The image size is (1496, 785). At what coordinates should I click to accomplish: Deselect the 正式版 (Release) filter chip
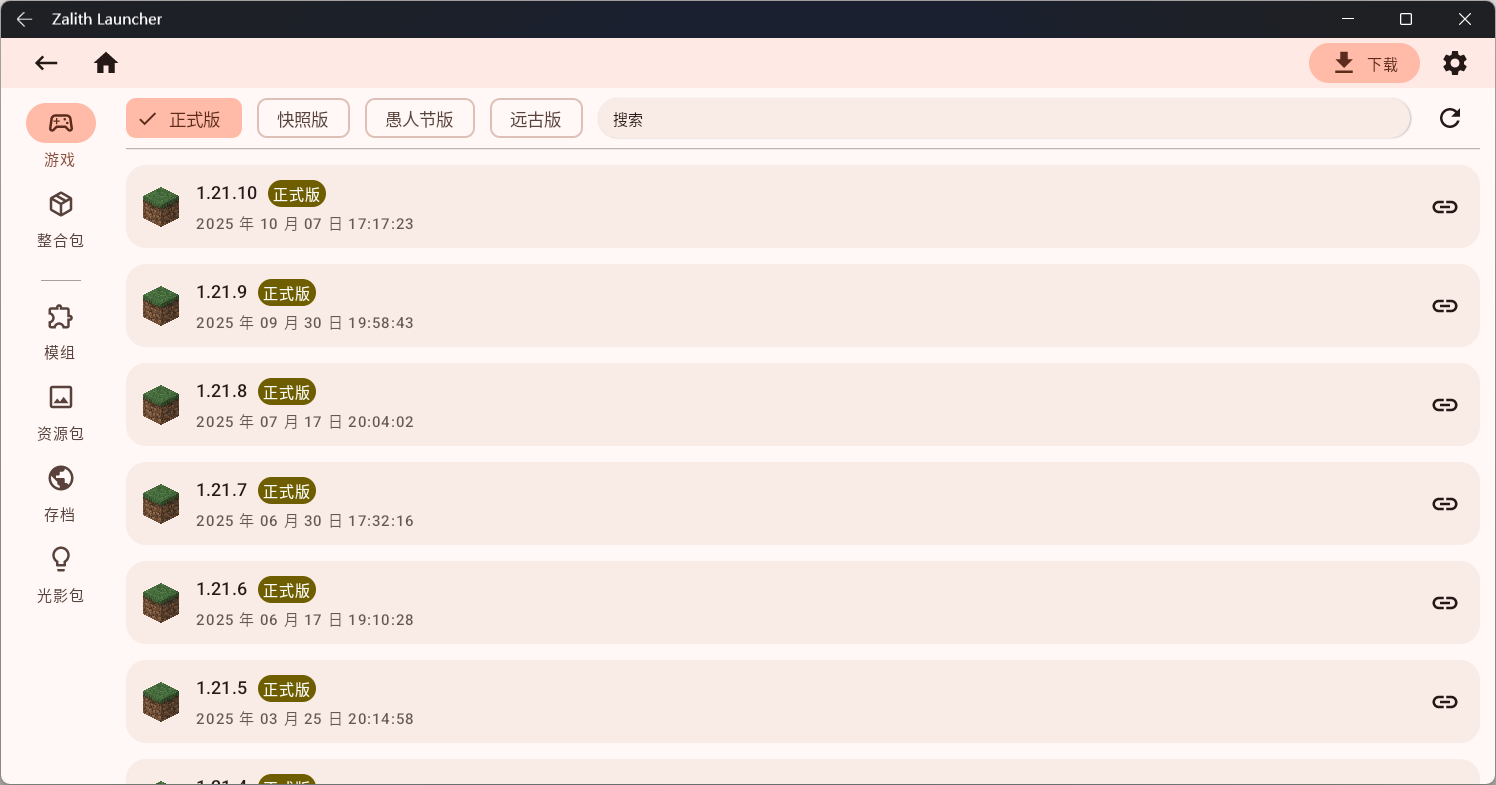tap(183, 118)
